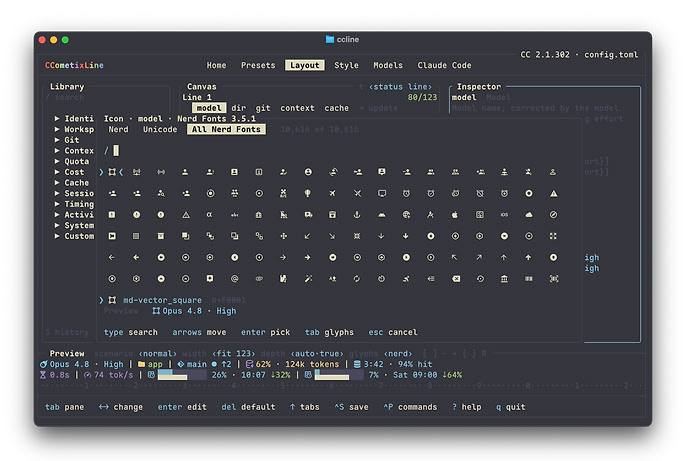690x461 pixels.
Task: Click the ccline folder icon in title bar
Action: pyautogui.click(x=330, y=39)
